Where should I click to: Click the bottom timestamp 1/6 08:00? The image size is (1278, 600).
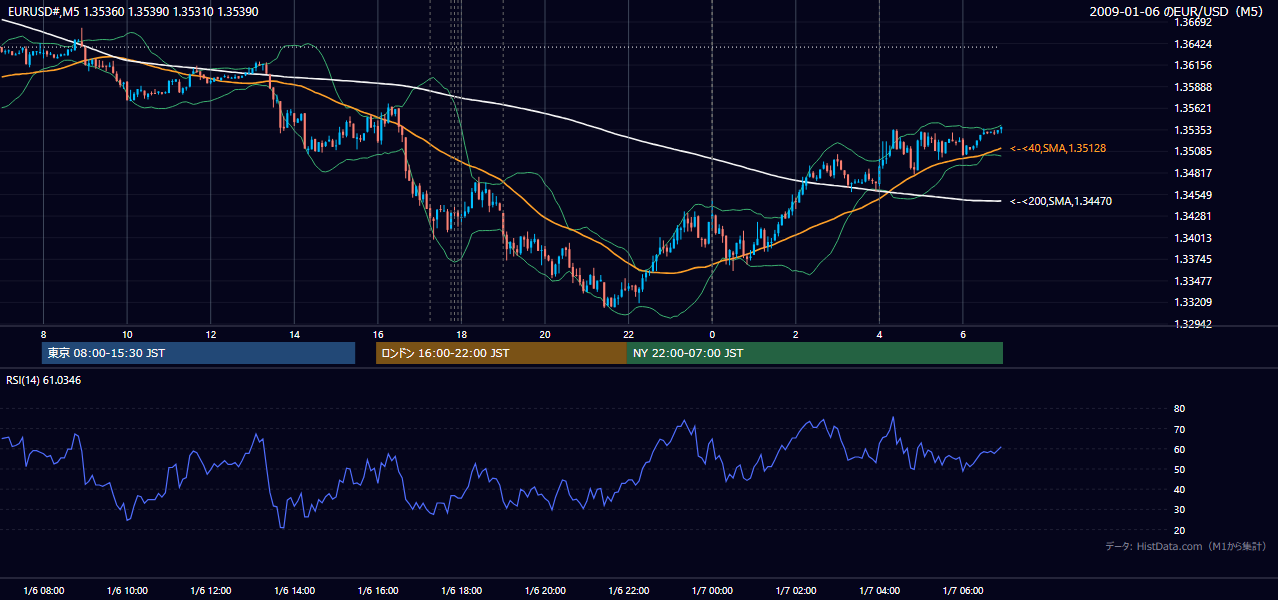43,591
